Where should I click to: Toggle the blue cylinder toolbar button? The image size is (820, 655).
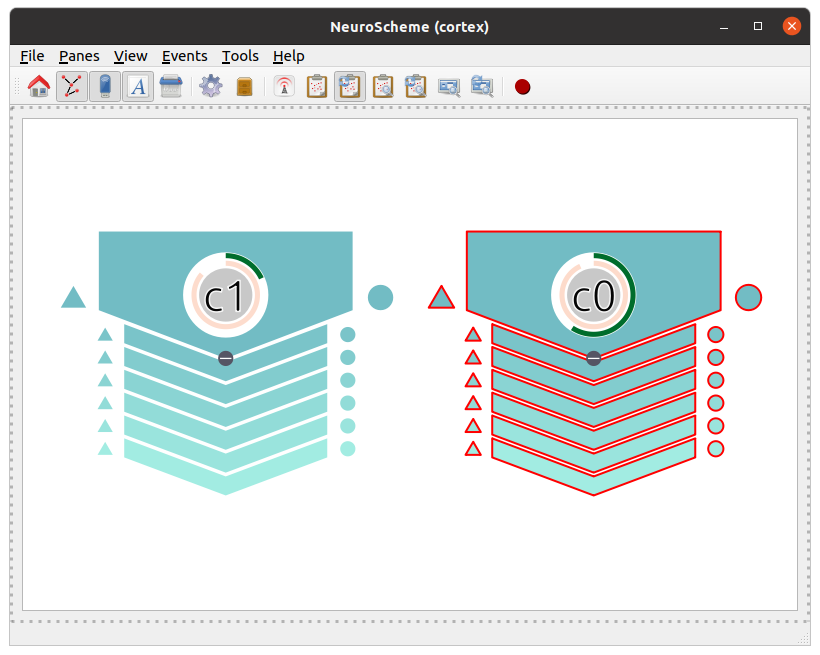pos(105,87)
